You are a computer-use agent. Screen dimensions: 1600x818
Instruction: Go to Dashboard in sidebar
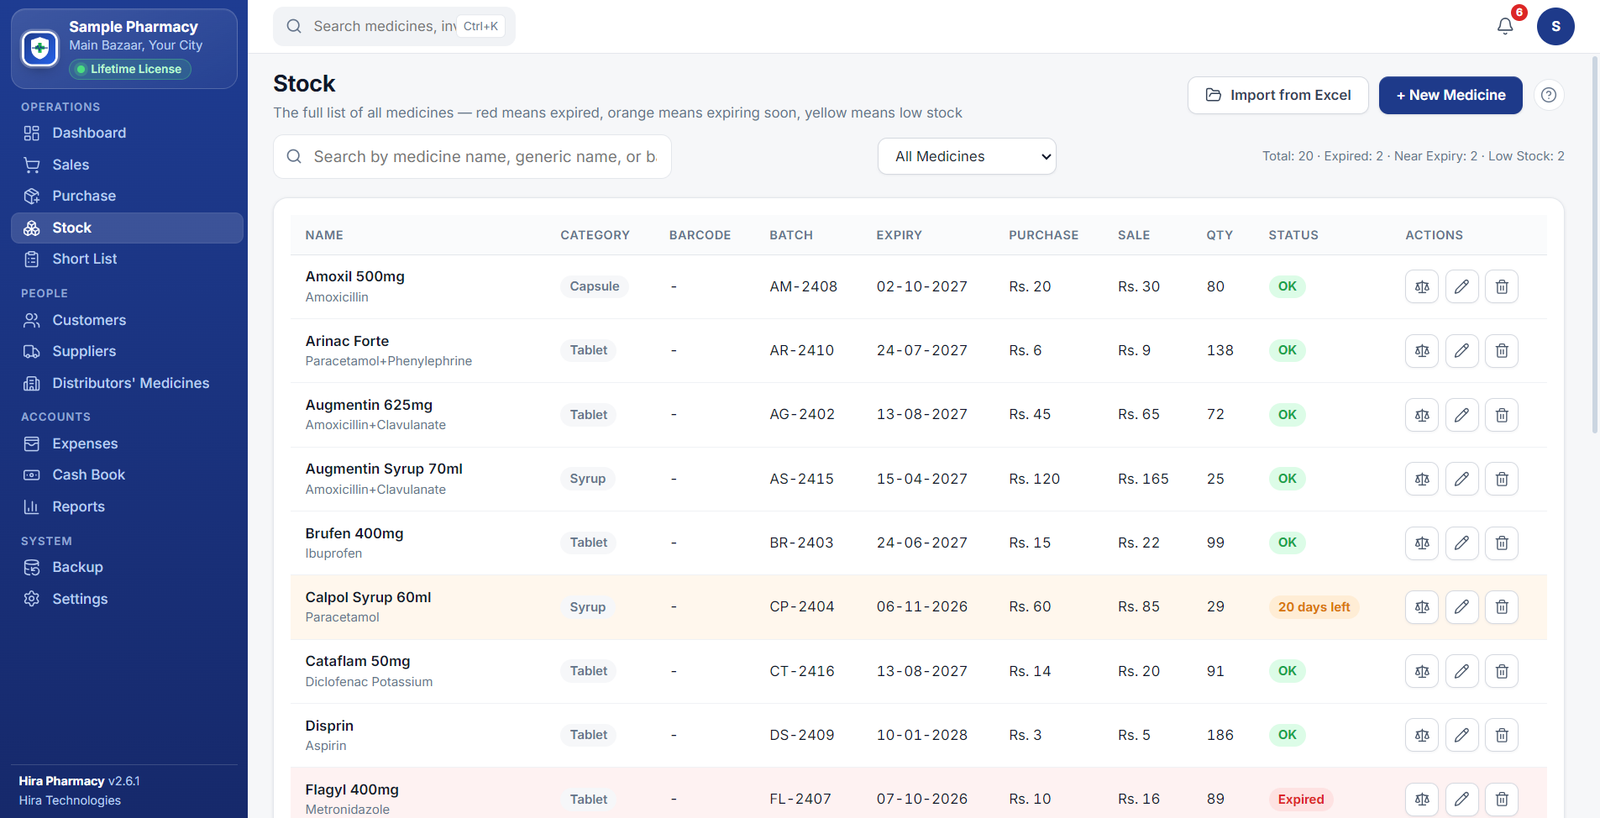[x=127, y=133]
